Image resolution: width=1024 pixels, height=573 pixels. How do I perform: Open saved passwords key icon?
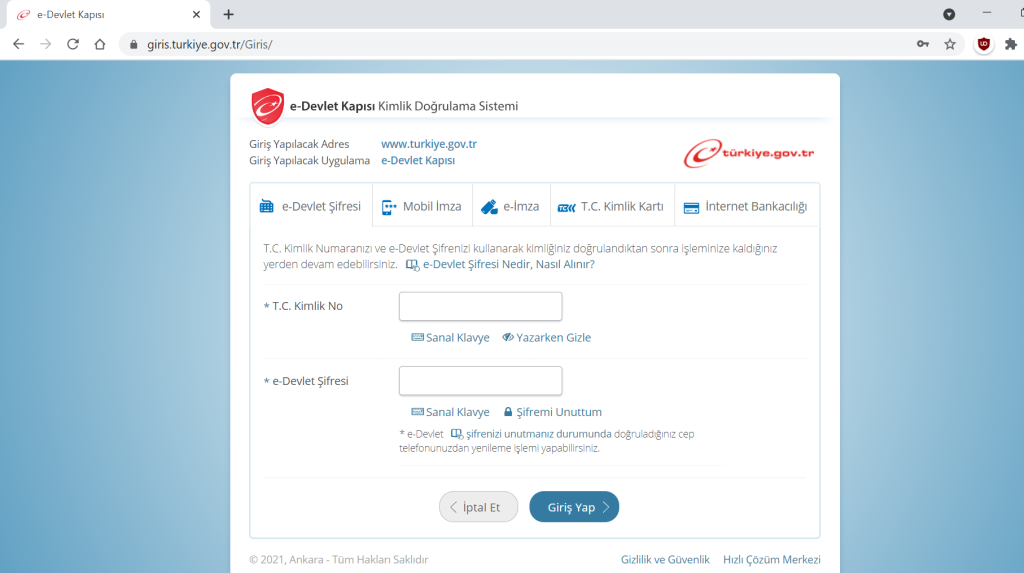pos(923,44)
